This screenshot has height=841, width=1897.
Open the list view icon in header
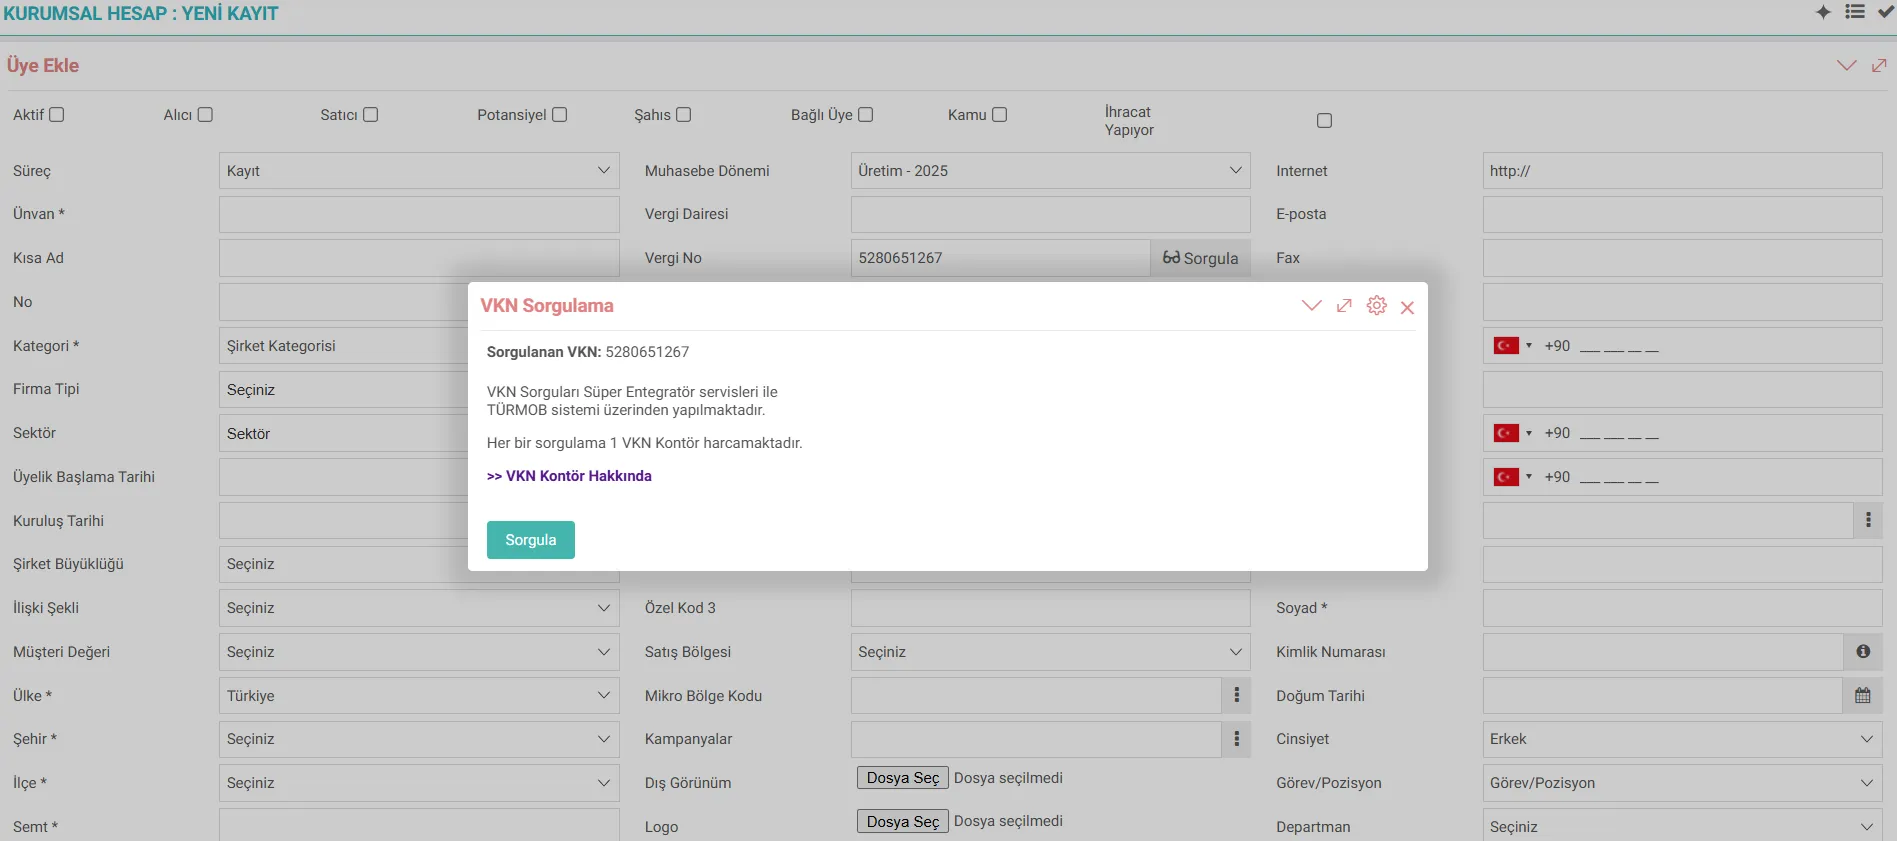tap(1855, 12)
